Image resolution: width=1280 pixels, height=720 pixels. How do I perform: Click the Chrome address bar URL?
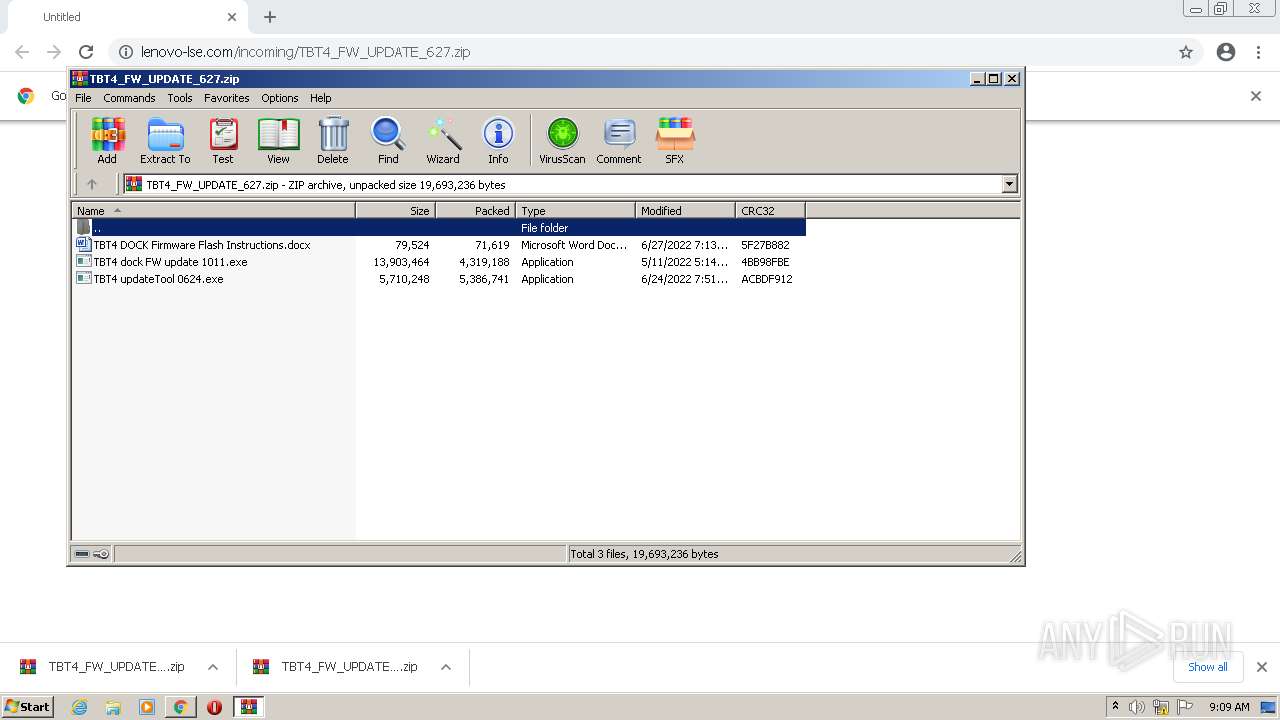[305, 52]
